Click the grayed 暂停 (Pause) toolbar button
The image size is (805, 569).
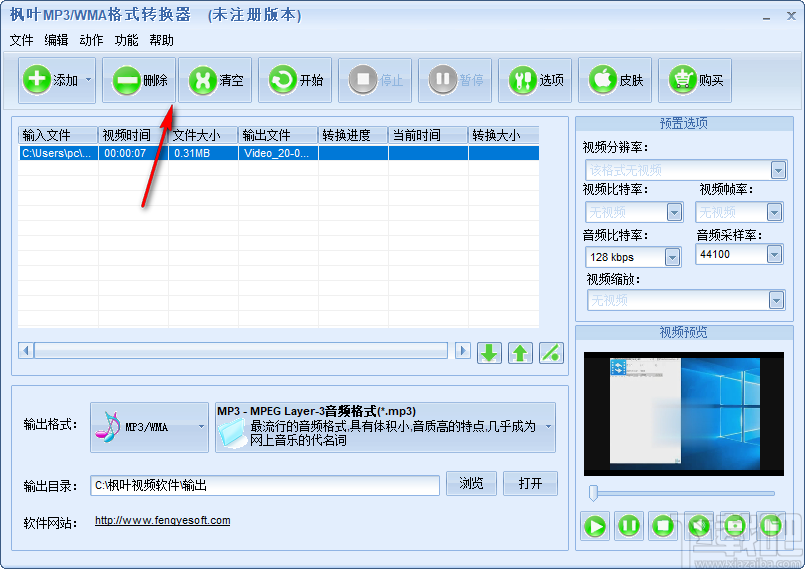(x=455, y=80)
